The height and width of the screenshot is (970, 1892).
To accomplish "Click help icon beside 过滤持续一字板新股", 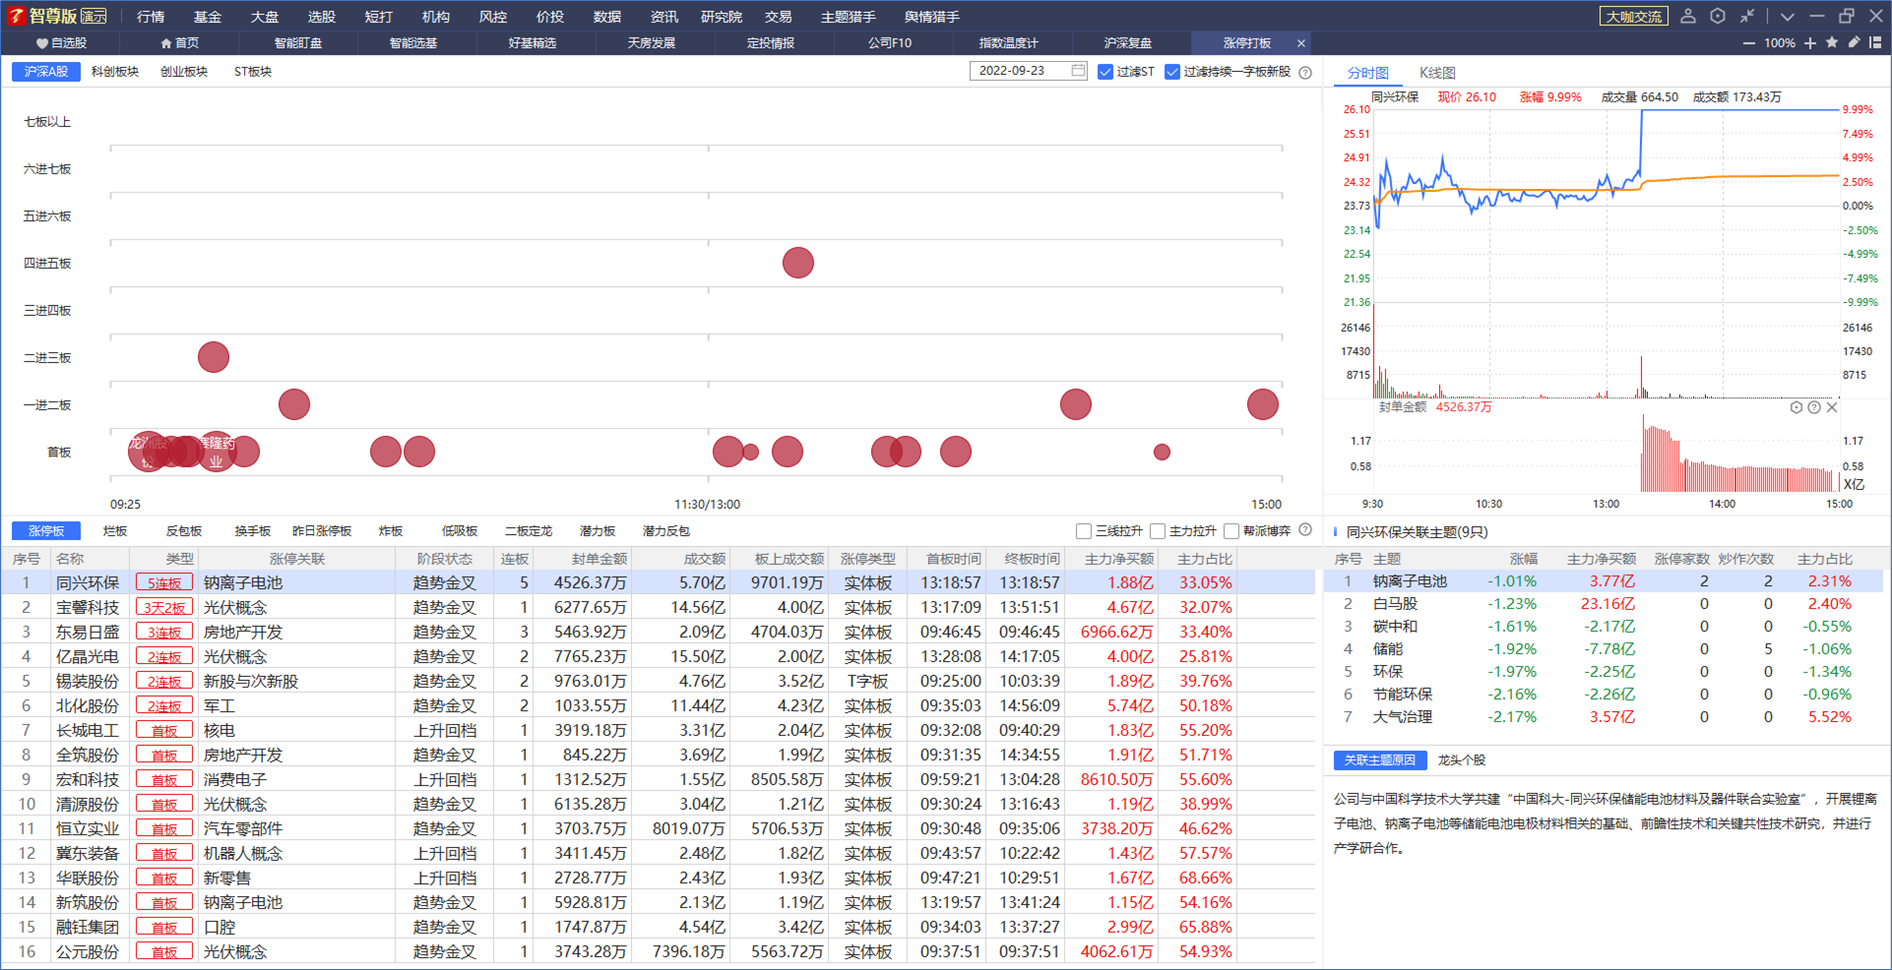I will tap(1305, 73).
